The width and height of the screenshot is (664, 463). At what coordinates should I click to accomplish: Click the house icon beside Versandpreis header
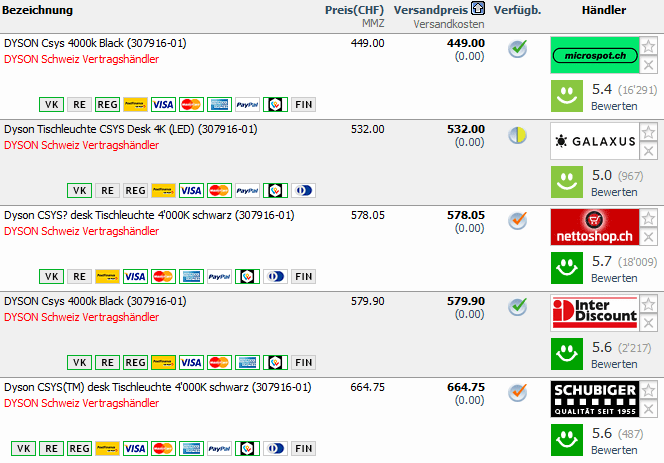coord(478,9)
